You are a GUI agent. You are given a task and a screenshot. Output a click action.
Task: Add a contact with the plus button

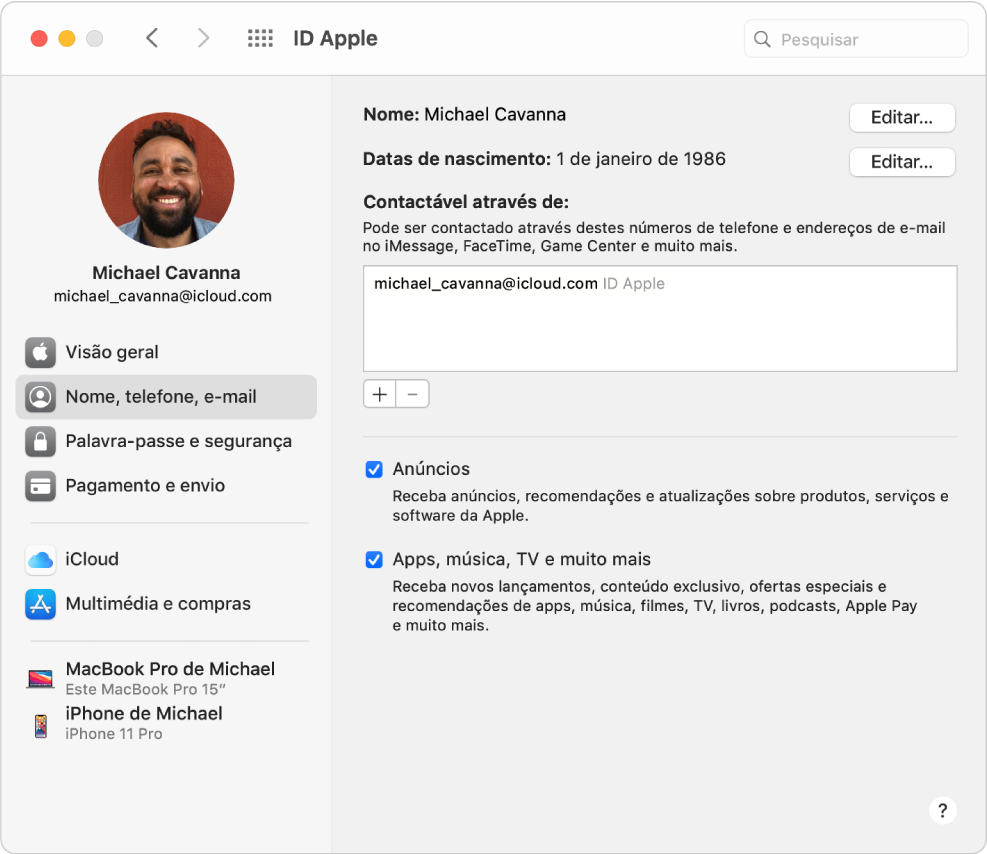coord(380,394)
